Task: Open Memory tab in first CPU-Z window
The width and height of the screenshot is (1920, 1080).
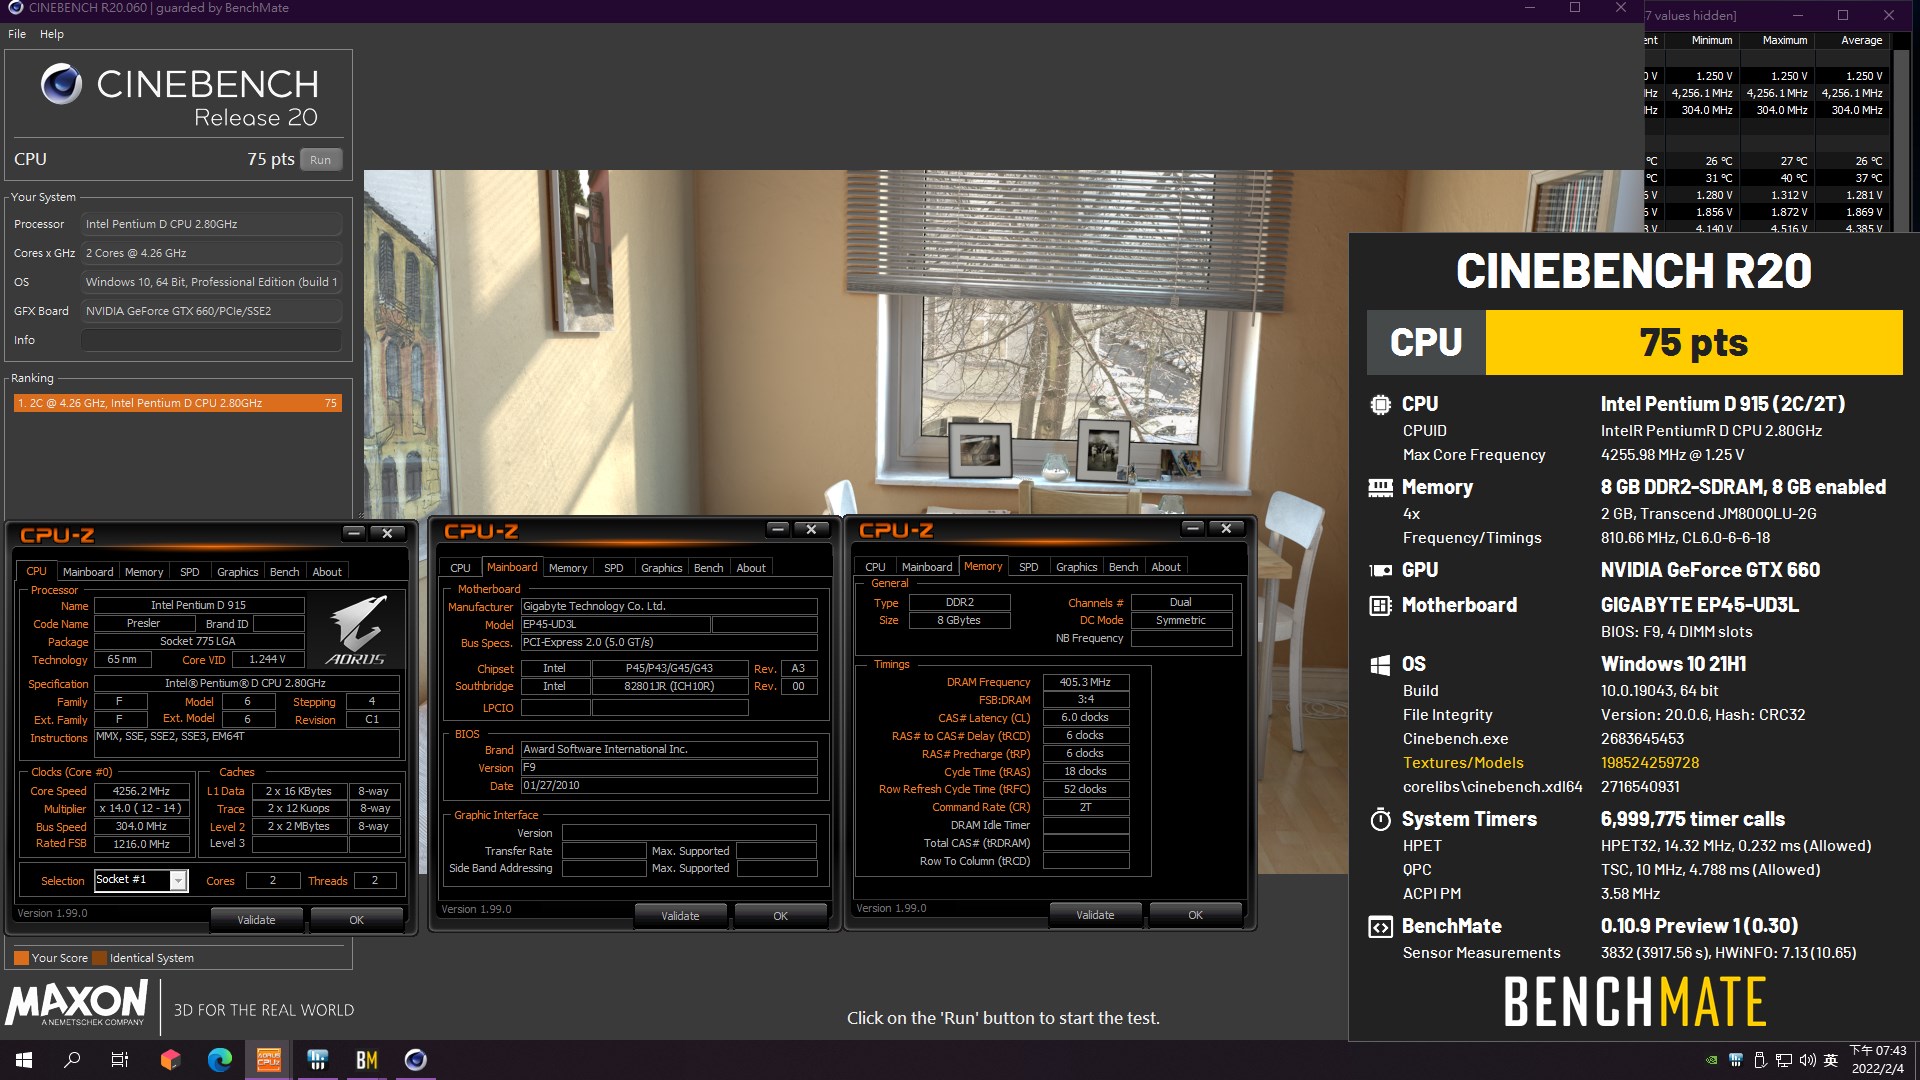Action: [144, 572]
